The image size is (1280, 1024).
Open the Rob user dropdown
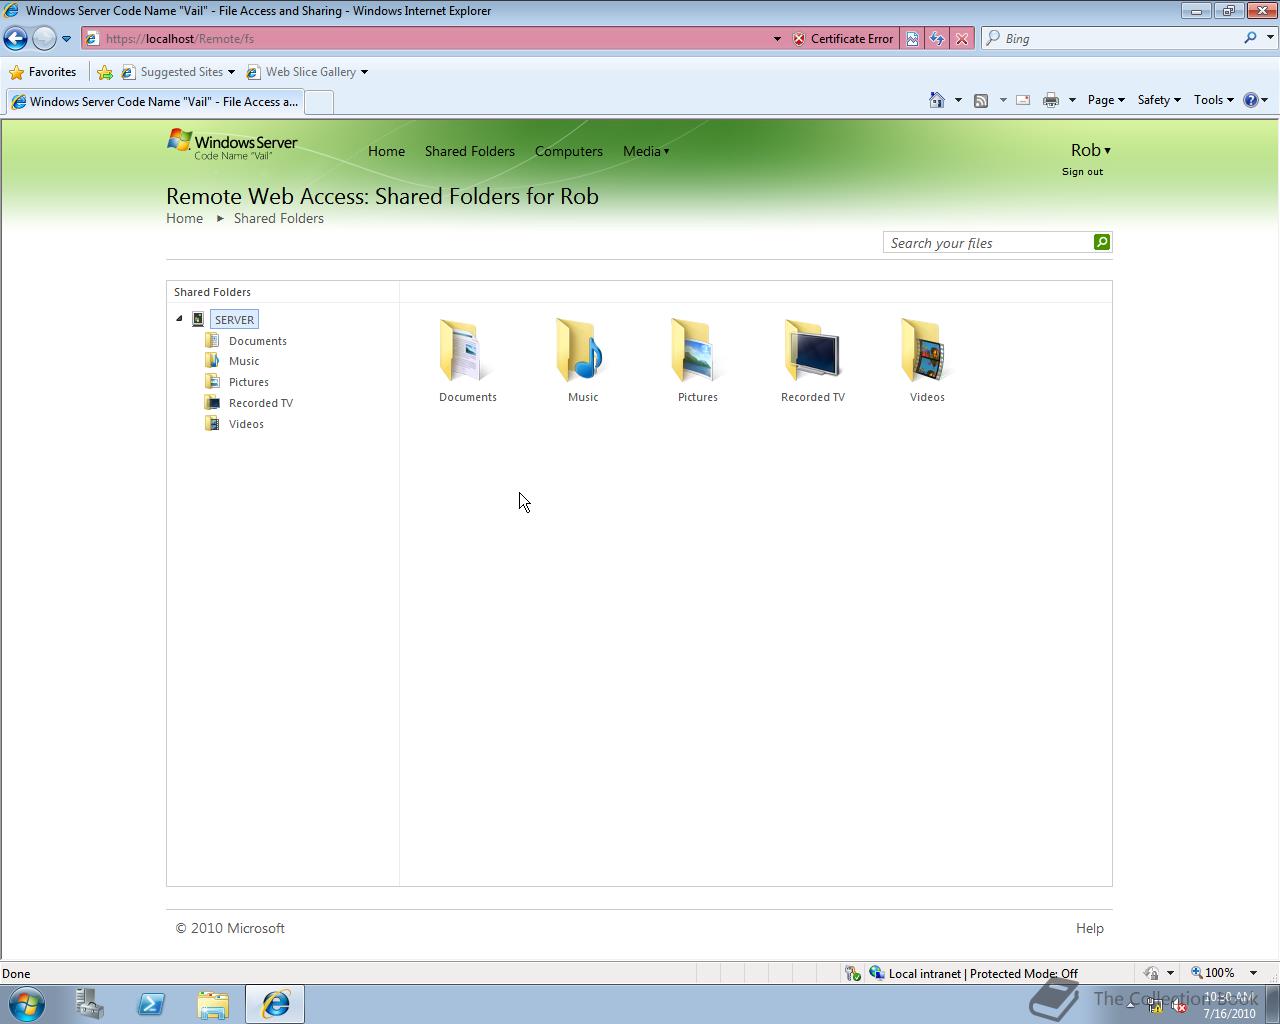point(1090,150)
